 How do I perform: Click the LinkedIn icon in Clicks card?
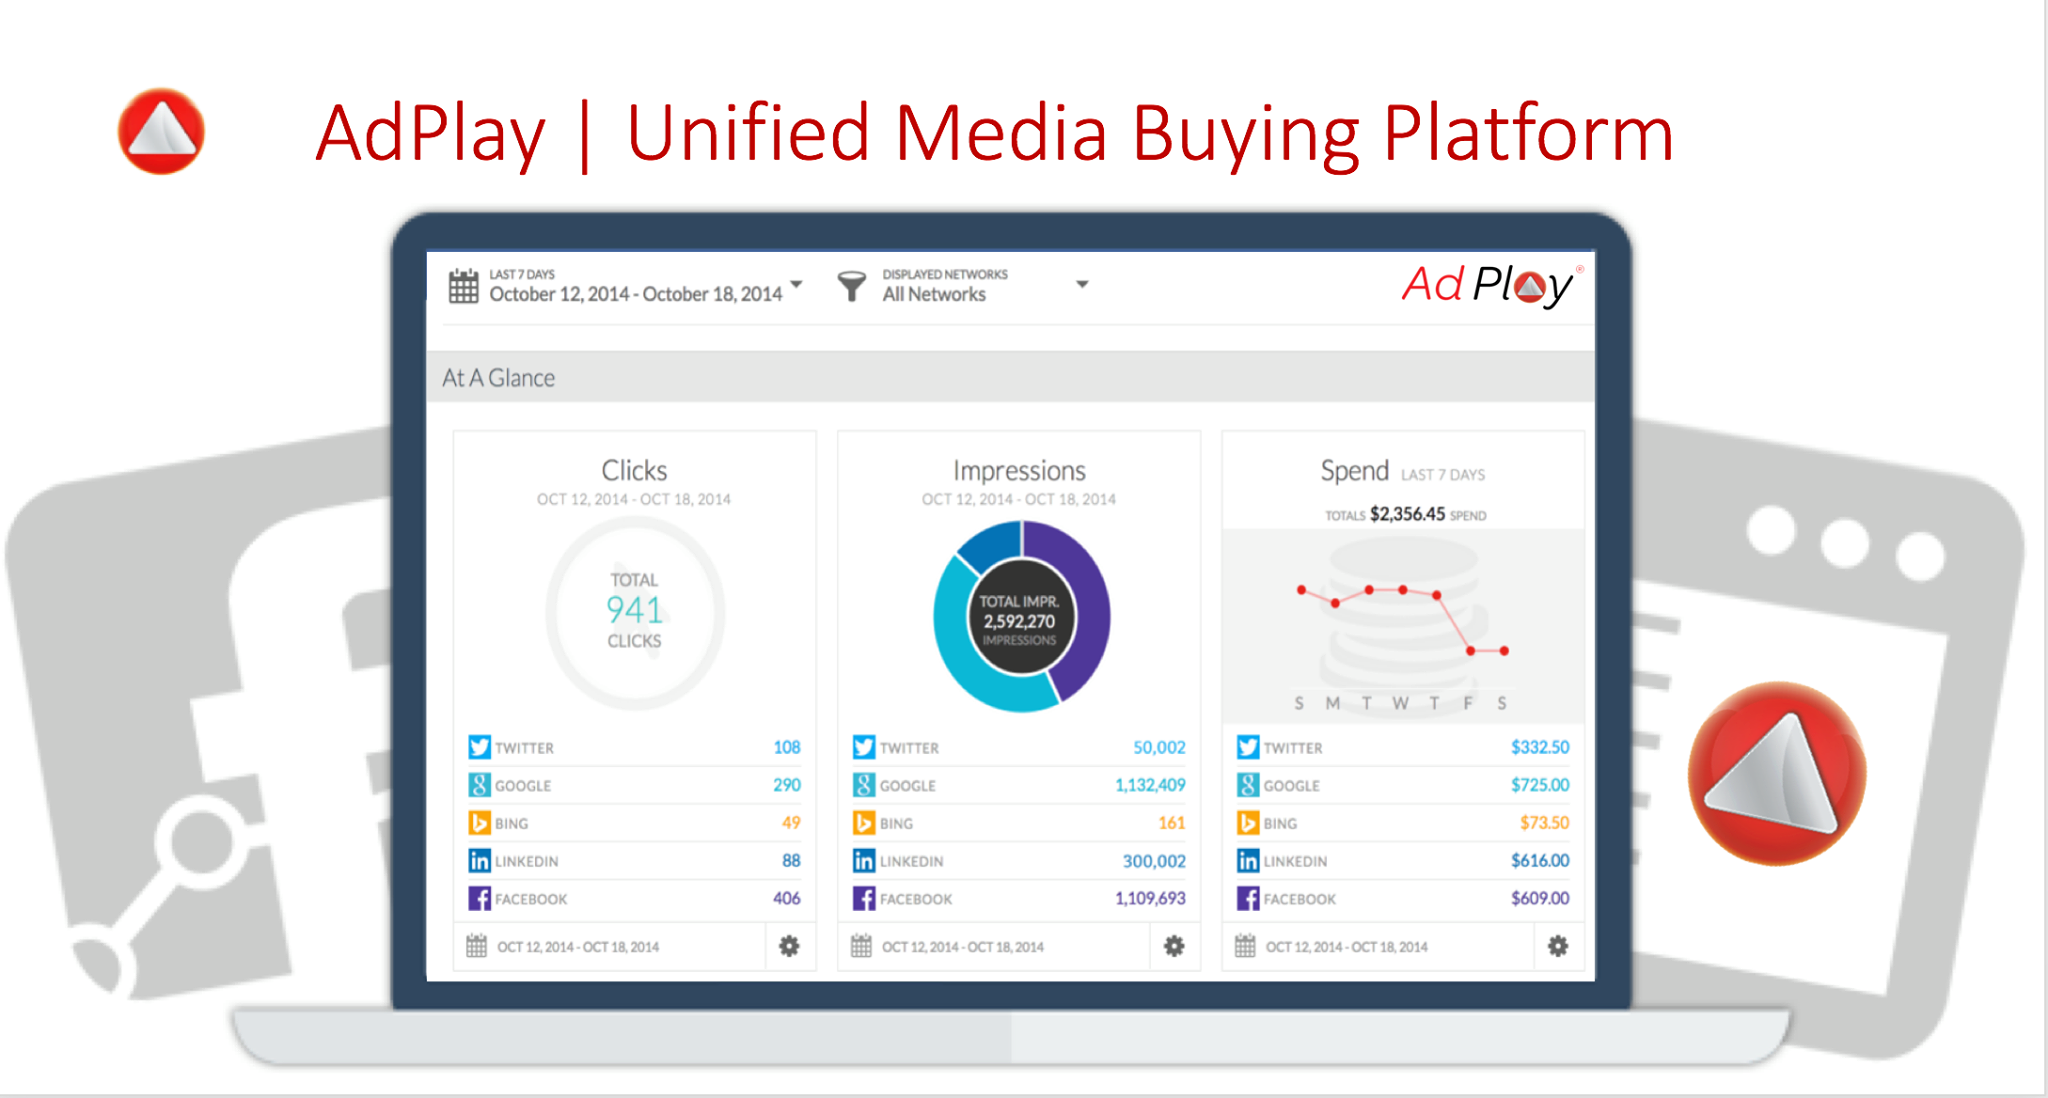480,861
